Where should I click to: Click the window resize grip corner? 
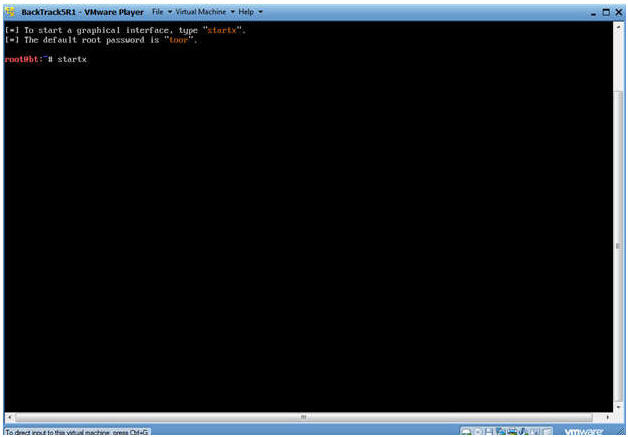620,432
